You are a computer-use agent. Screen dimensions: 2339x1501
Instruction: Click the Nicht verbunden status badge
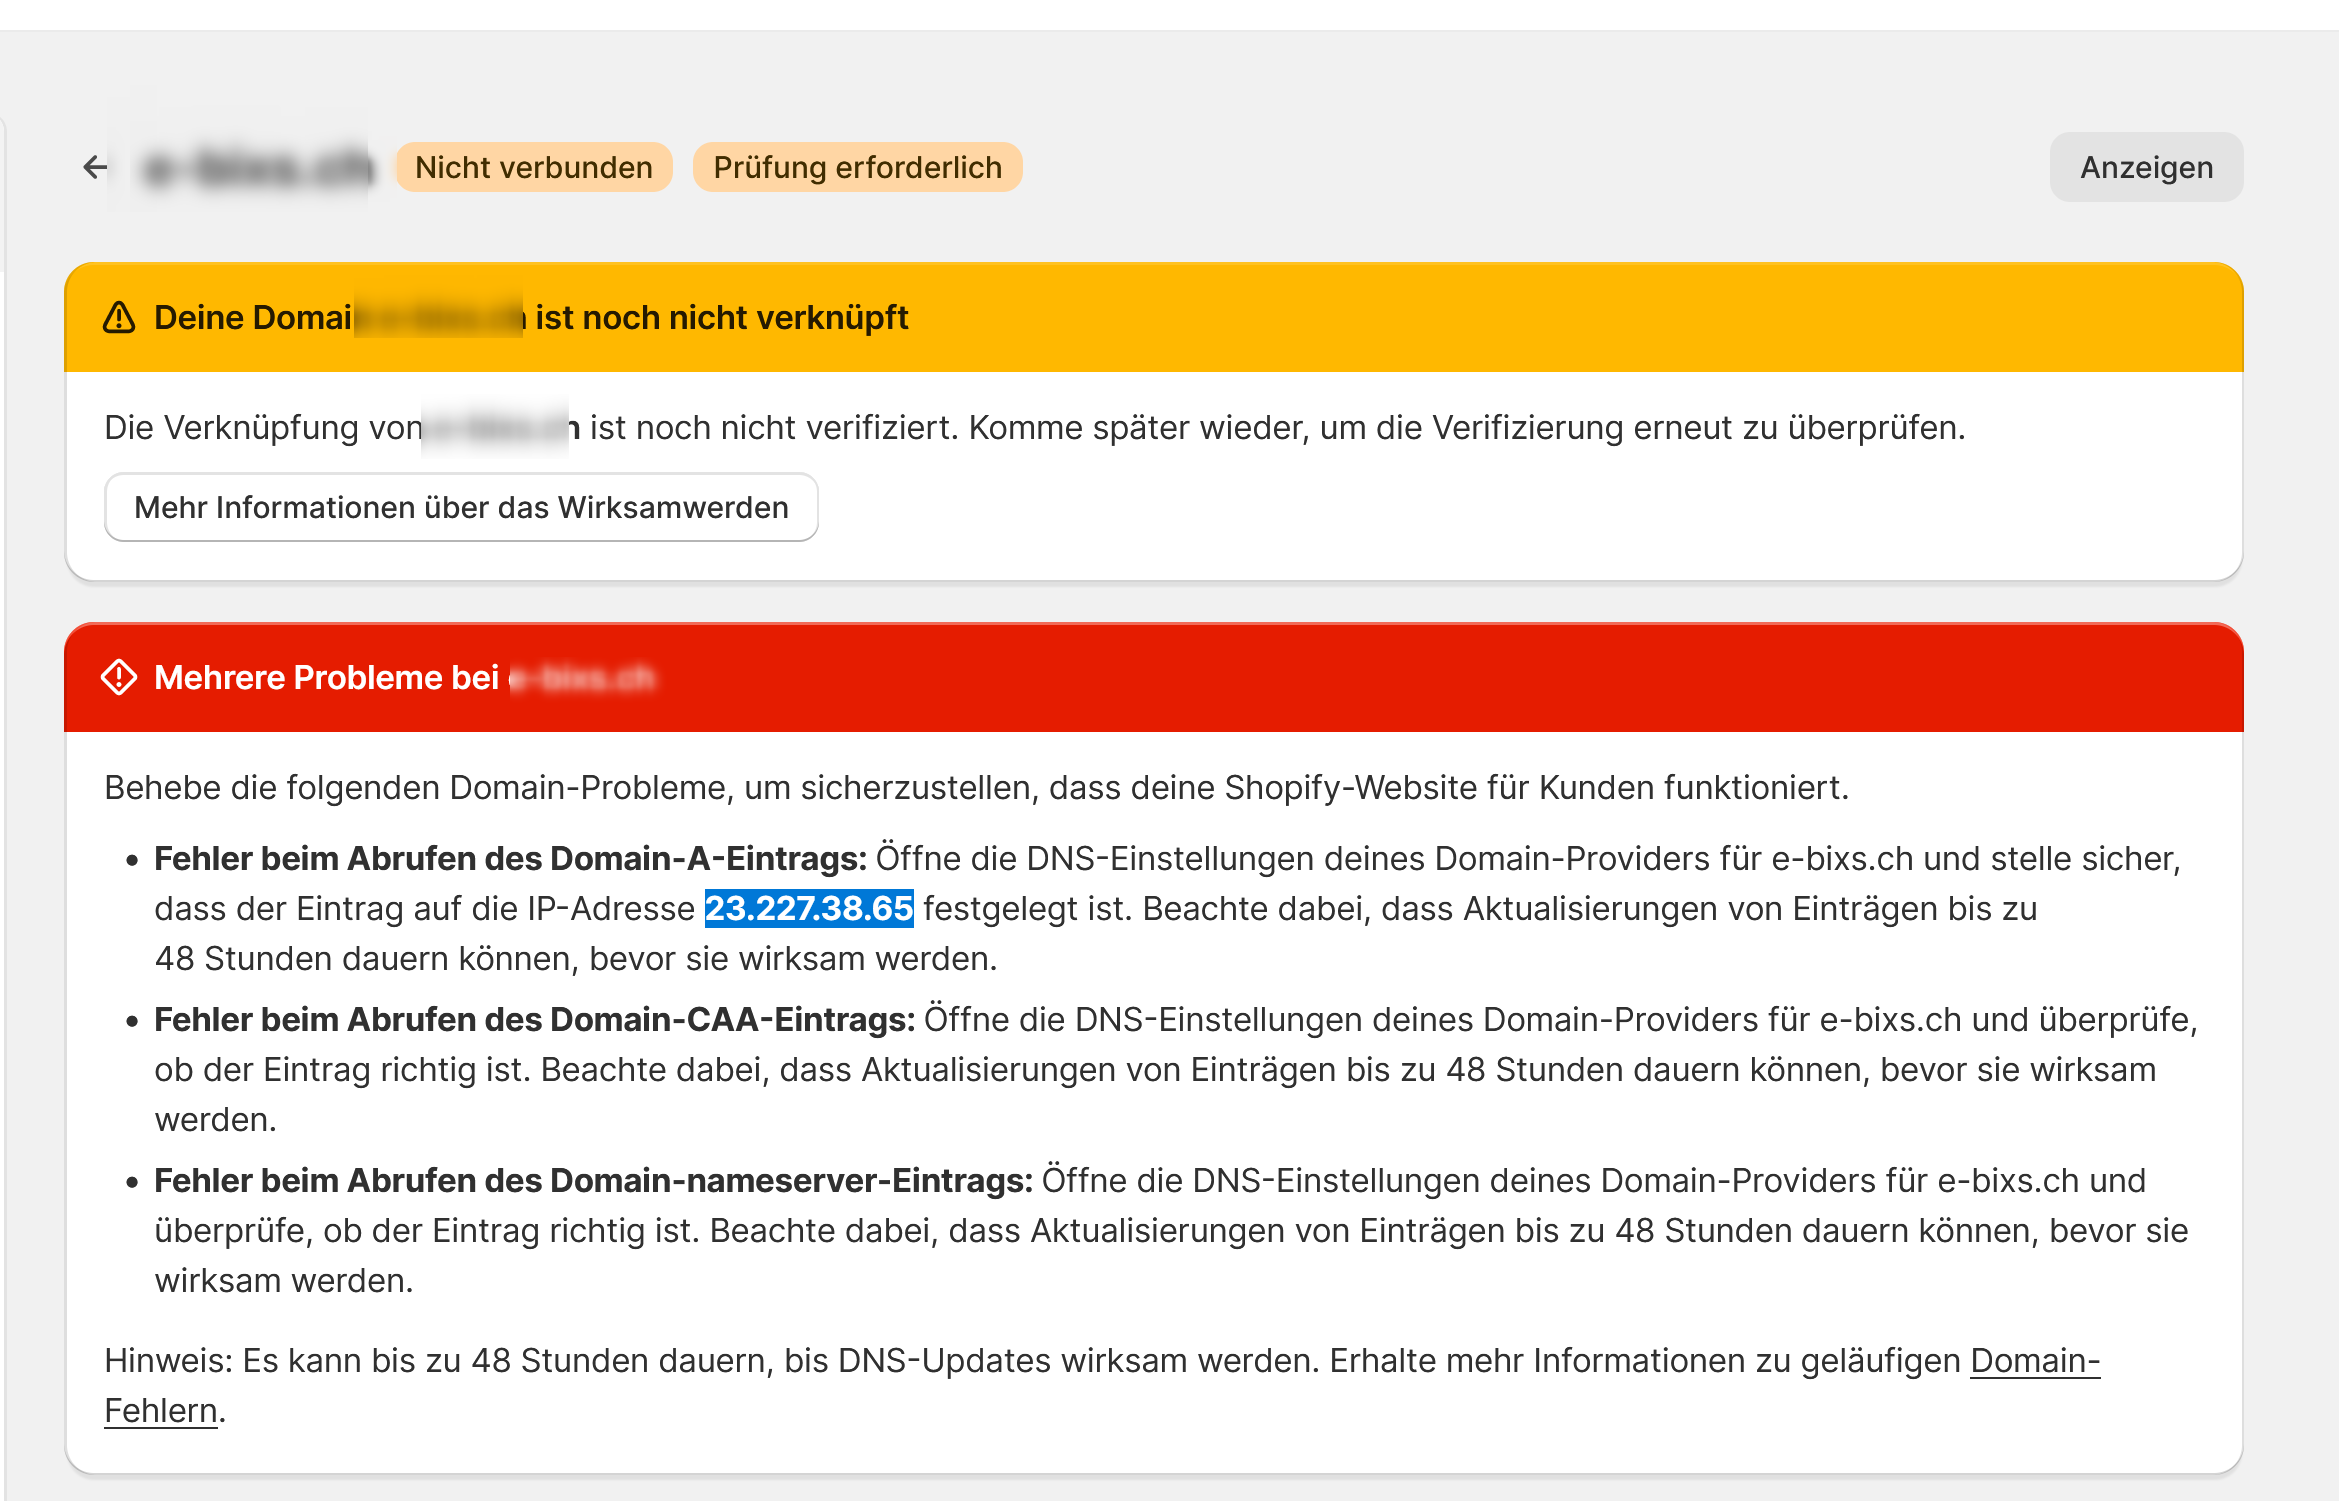(533, 167)
